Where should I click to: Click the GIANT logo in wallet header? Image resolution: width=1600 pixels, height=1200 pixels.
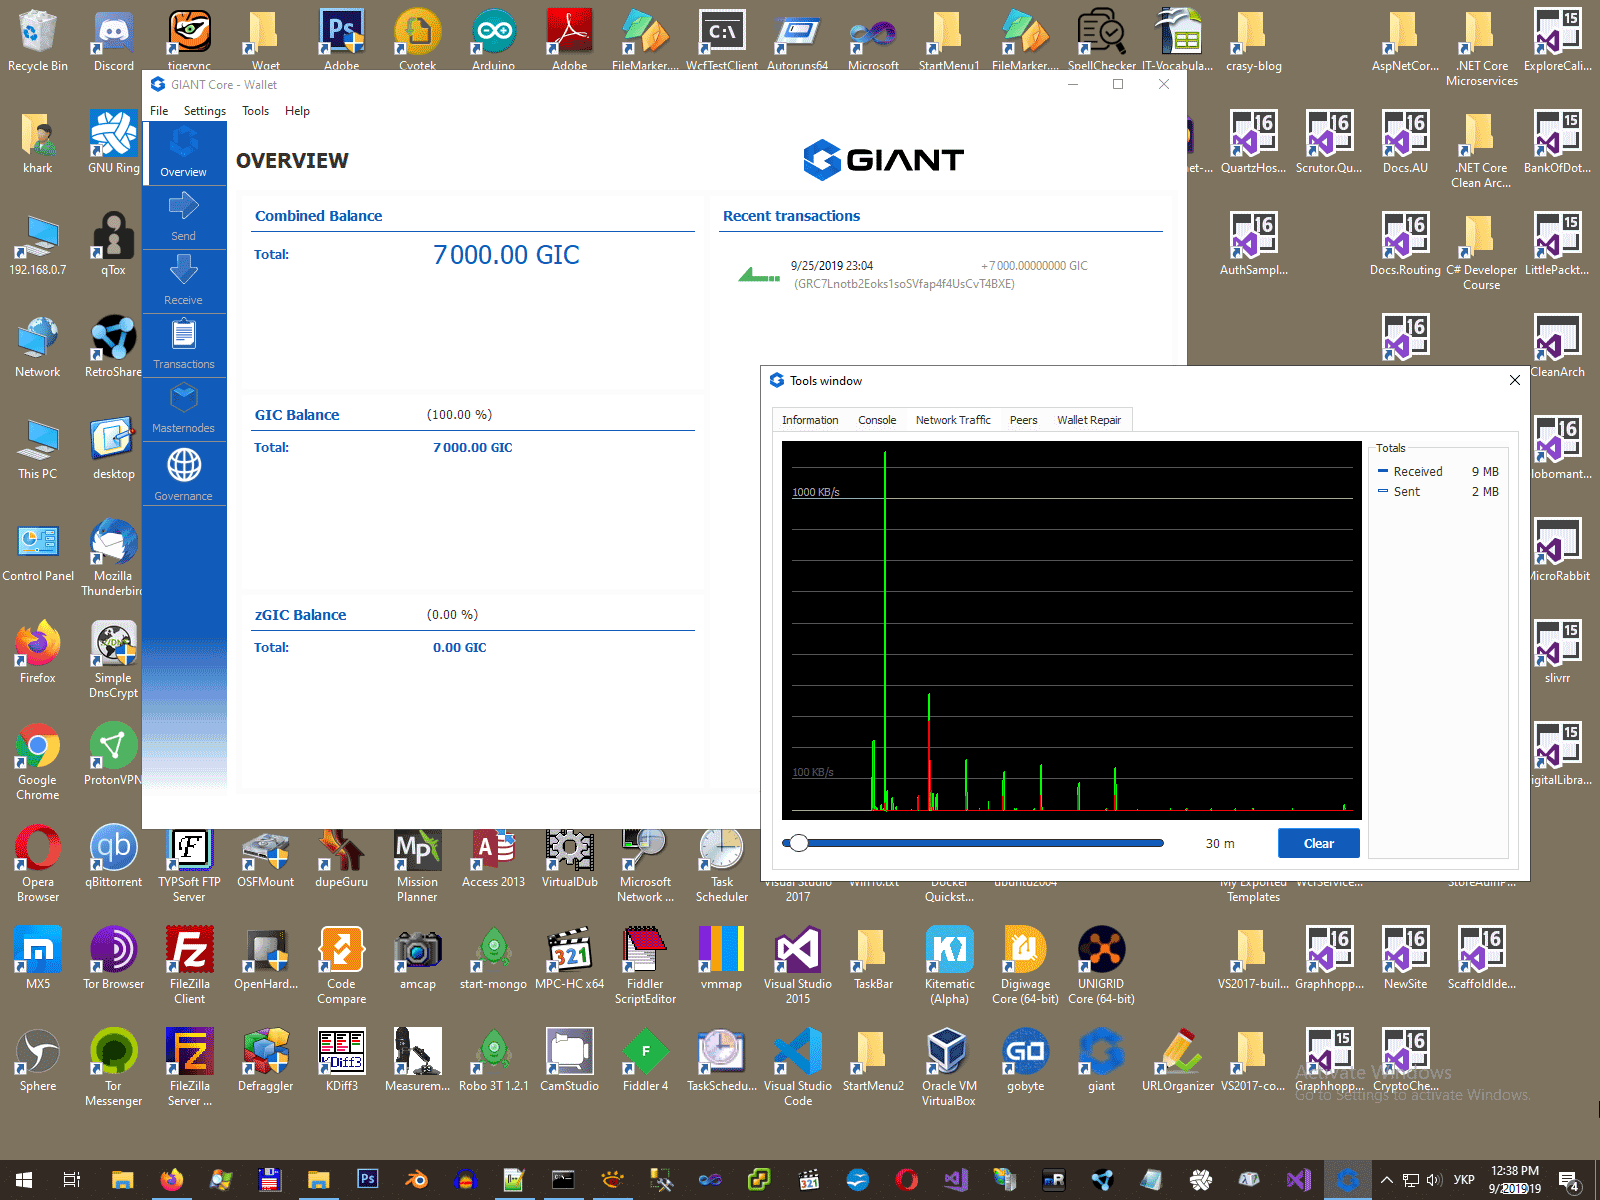click(x=883, y=160)
